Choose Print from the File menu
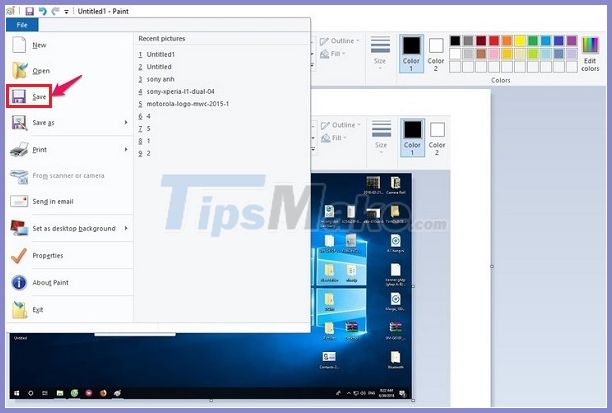Screen dimensions: 612x413 tap(64, 150)
